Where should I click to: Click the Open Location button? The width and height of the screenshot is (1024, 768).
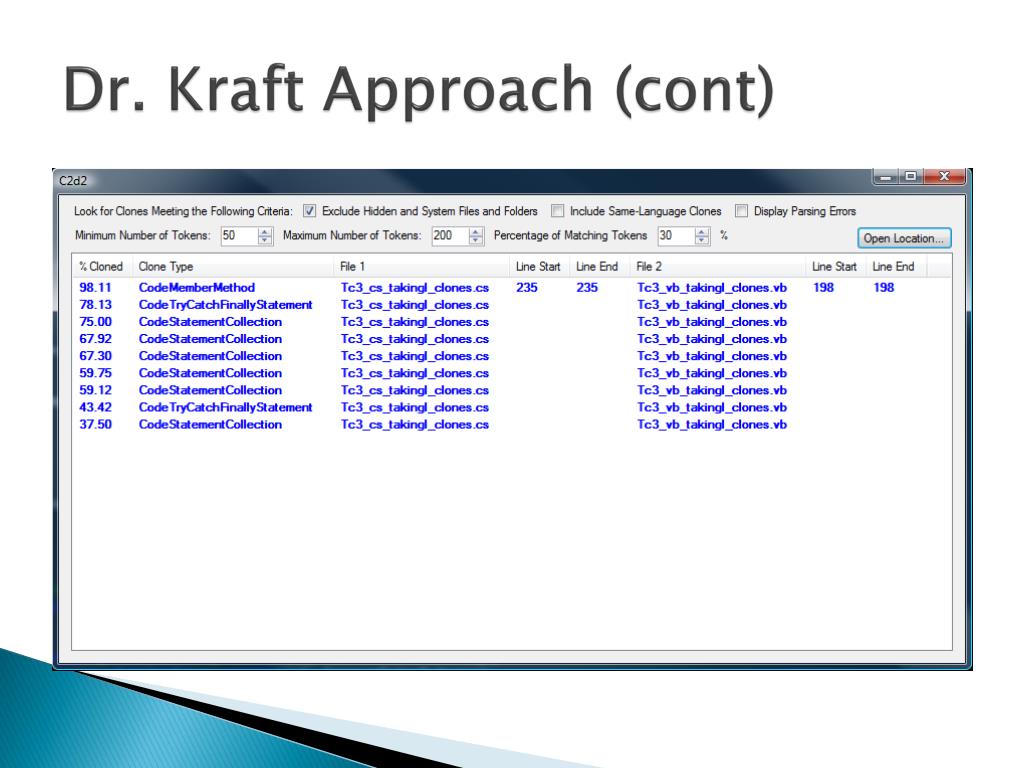click(904, 238)
